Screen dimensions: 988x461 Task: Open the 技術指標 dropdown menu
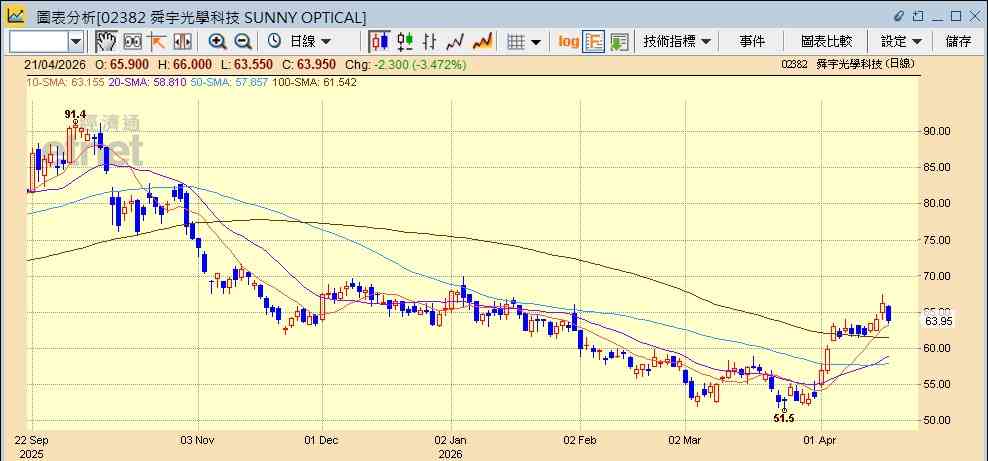pos(677,42)
